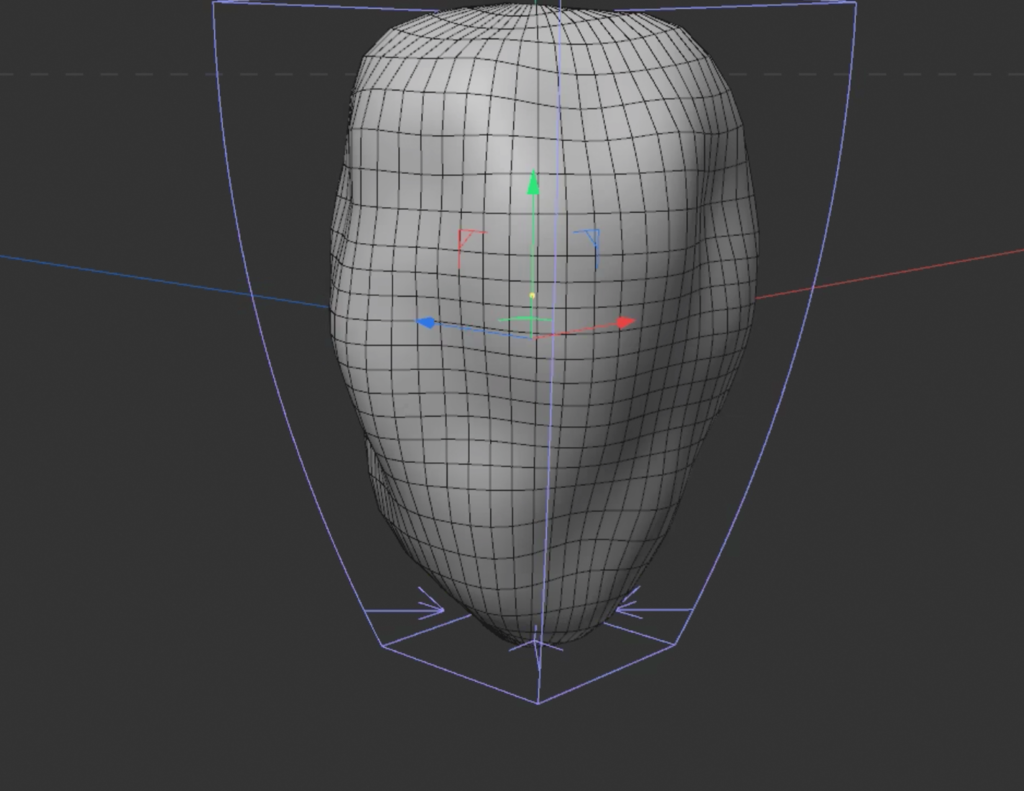Select the red X-axis arrow handle
Image resolution: width=1024 pixels, height=791 pixels.
click(626, 322)
